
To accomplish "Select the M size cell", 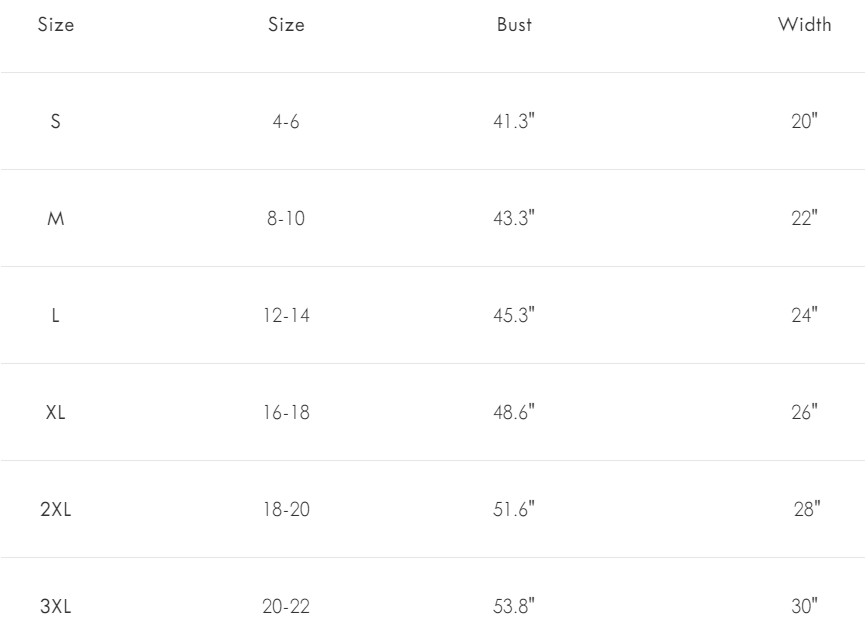I will coord(56,218).
